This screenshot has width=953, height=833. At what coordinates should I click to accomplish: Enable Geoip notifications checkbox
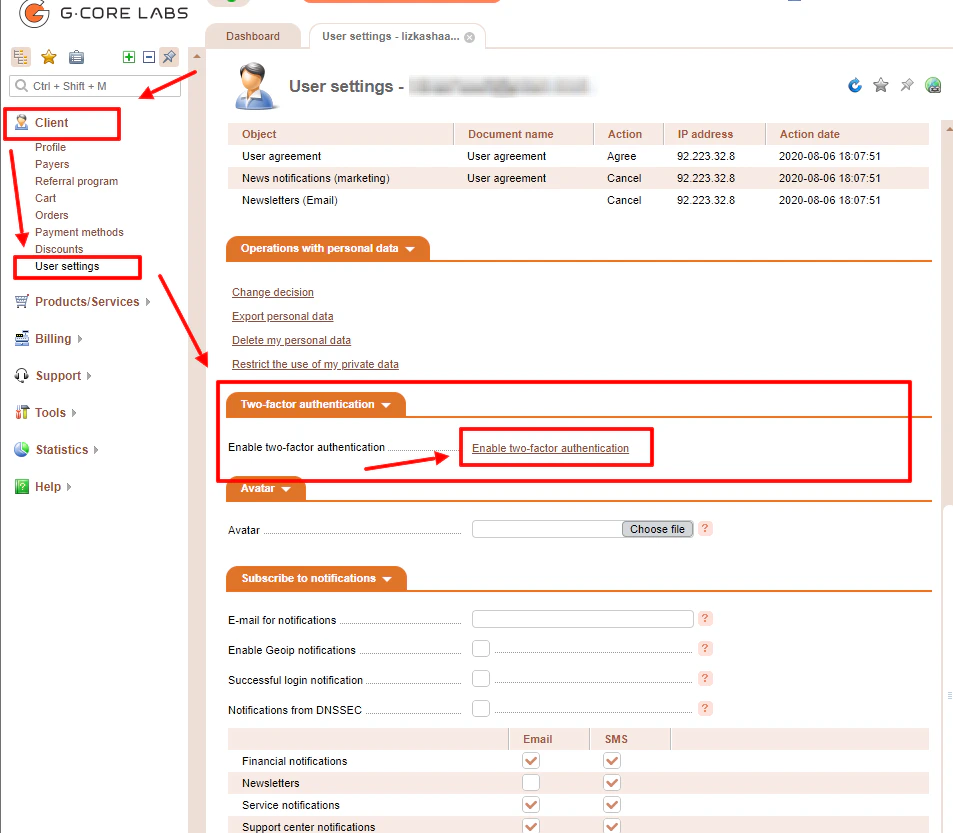pyautogui.click(x=481, y=648)
